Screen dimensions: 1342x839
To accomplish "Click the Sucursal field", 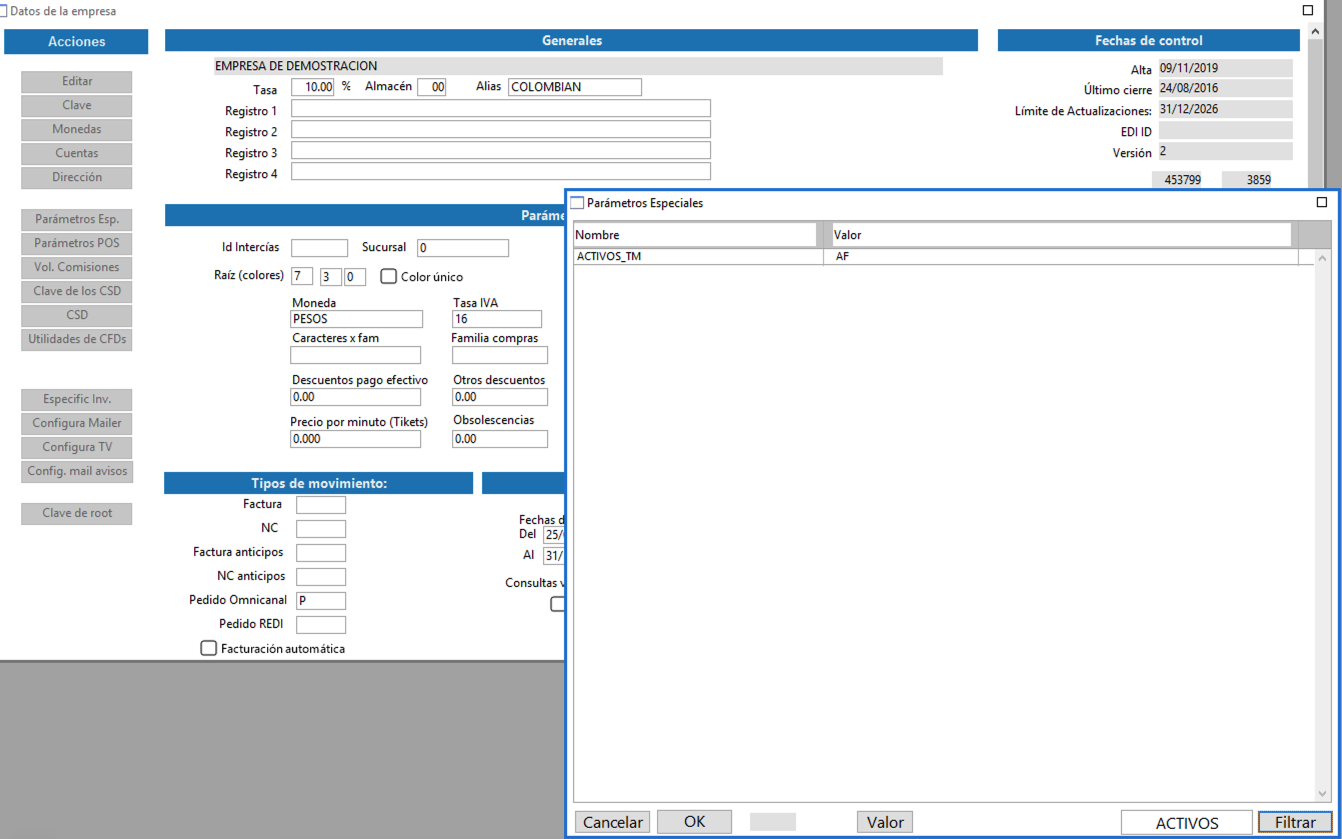I will [x=463, y=248].
